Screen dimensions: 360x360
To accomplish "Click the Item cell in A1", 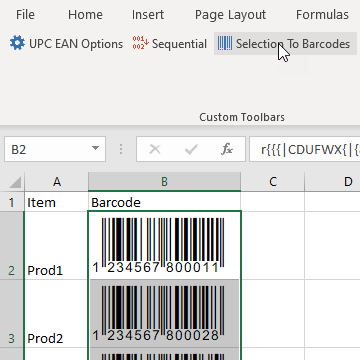I will [56, 202].
